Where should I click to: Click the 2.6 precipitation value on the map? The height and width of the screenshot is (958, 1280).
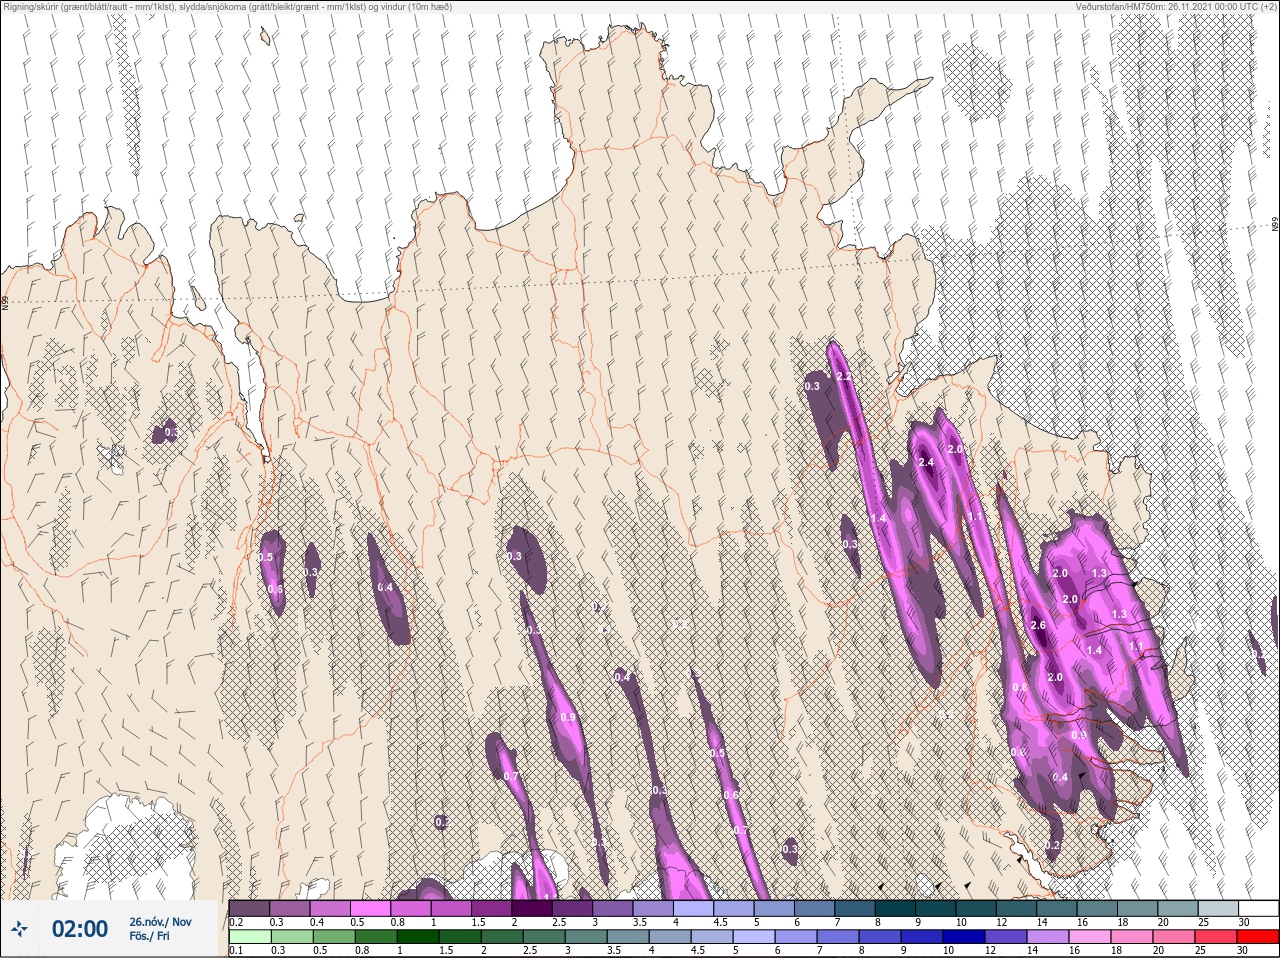pyautogui.click(x=1038, y=625)
